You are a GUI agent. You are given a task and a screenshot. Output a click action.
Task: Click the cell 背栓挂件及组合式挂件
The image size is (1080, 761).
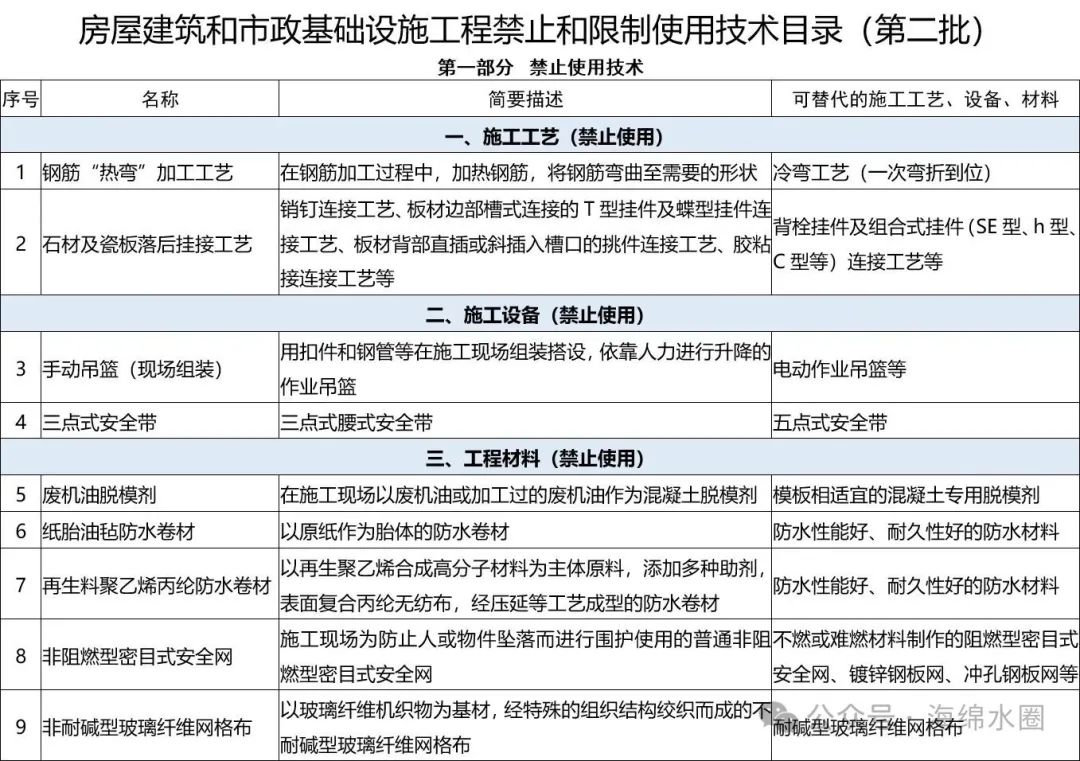click(x=925, y=244)
